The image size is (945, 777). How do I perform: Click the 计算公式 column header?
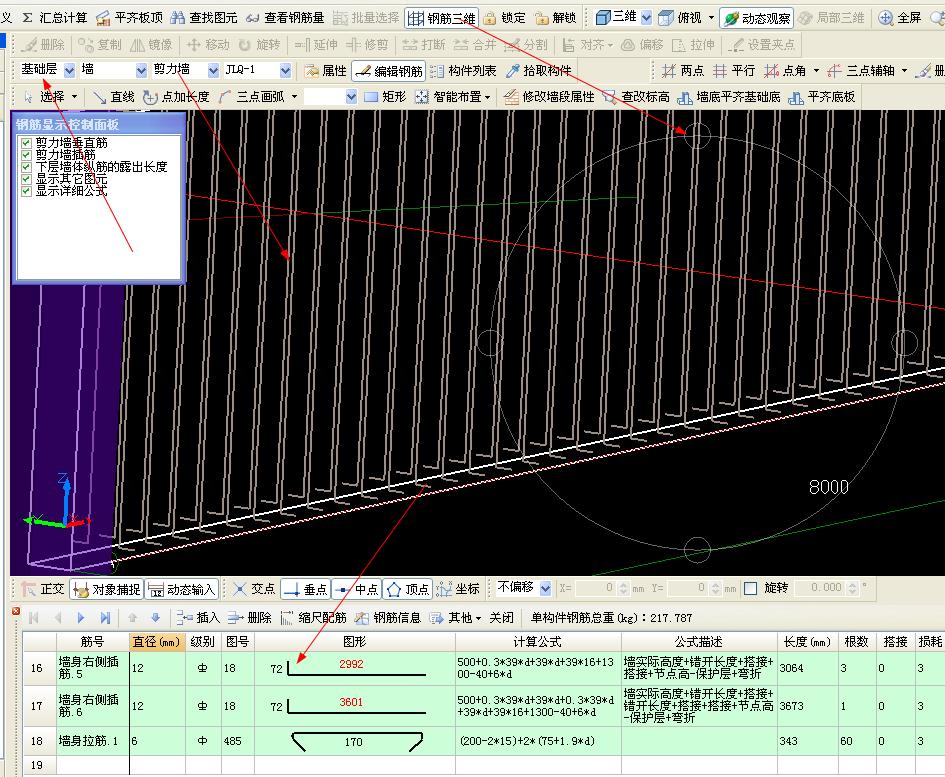(538, 642)
